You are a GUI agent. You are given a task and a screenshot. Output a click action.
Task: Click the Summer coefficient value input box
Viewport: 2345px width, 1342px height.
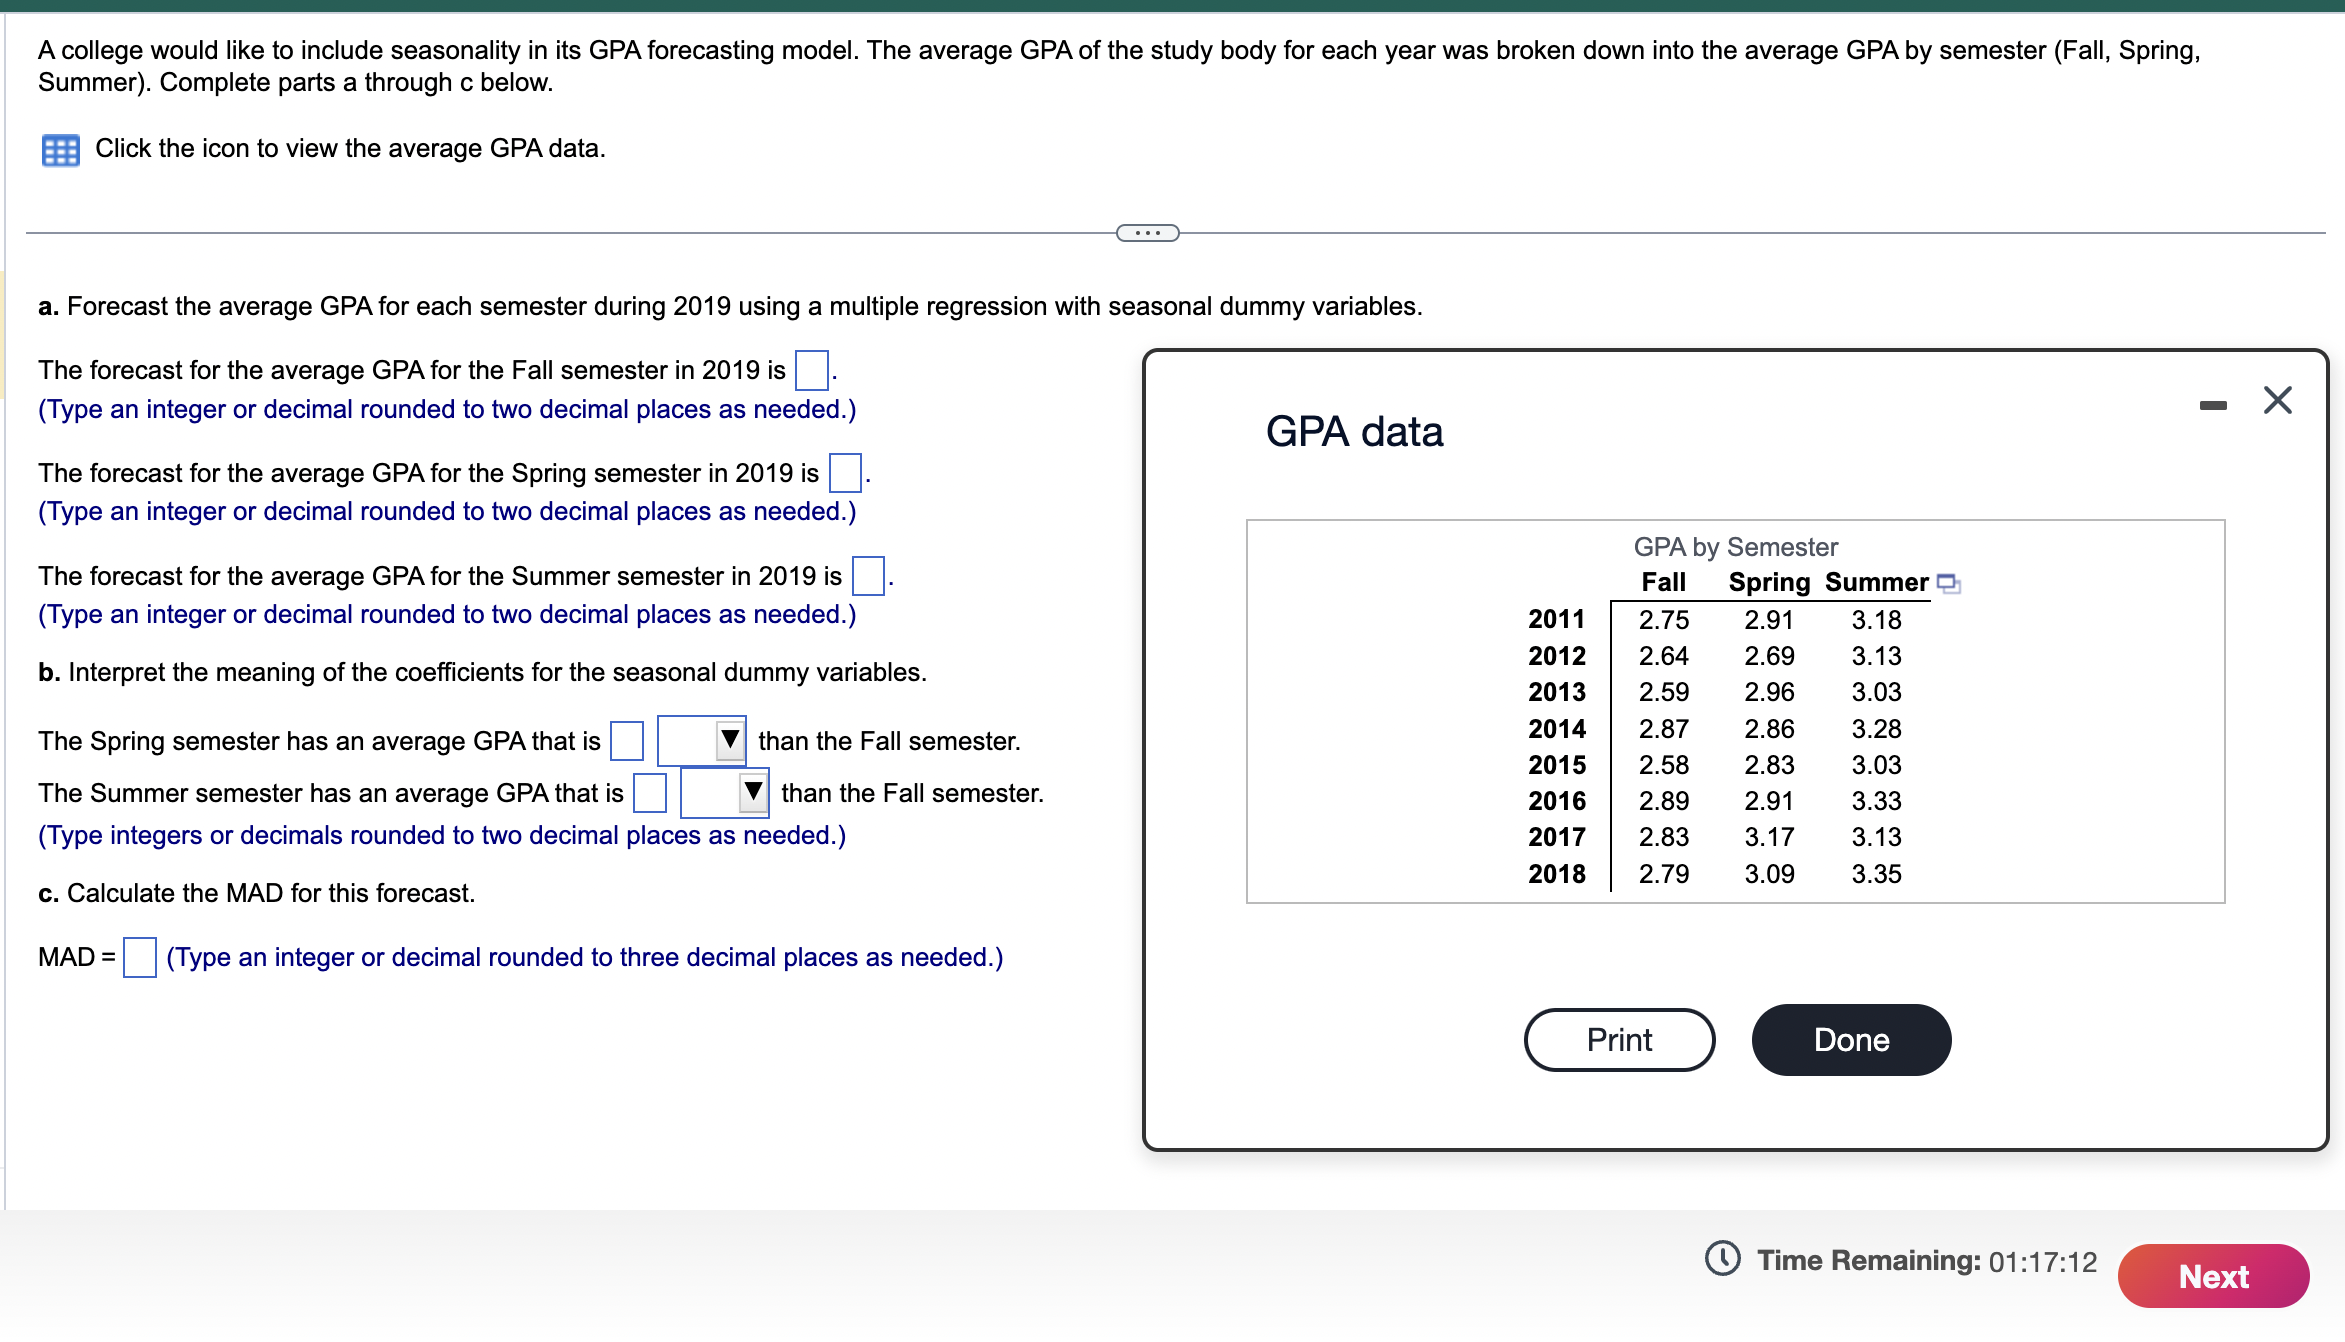pyautogui.click(x=650, y=793)
